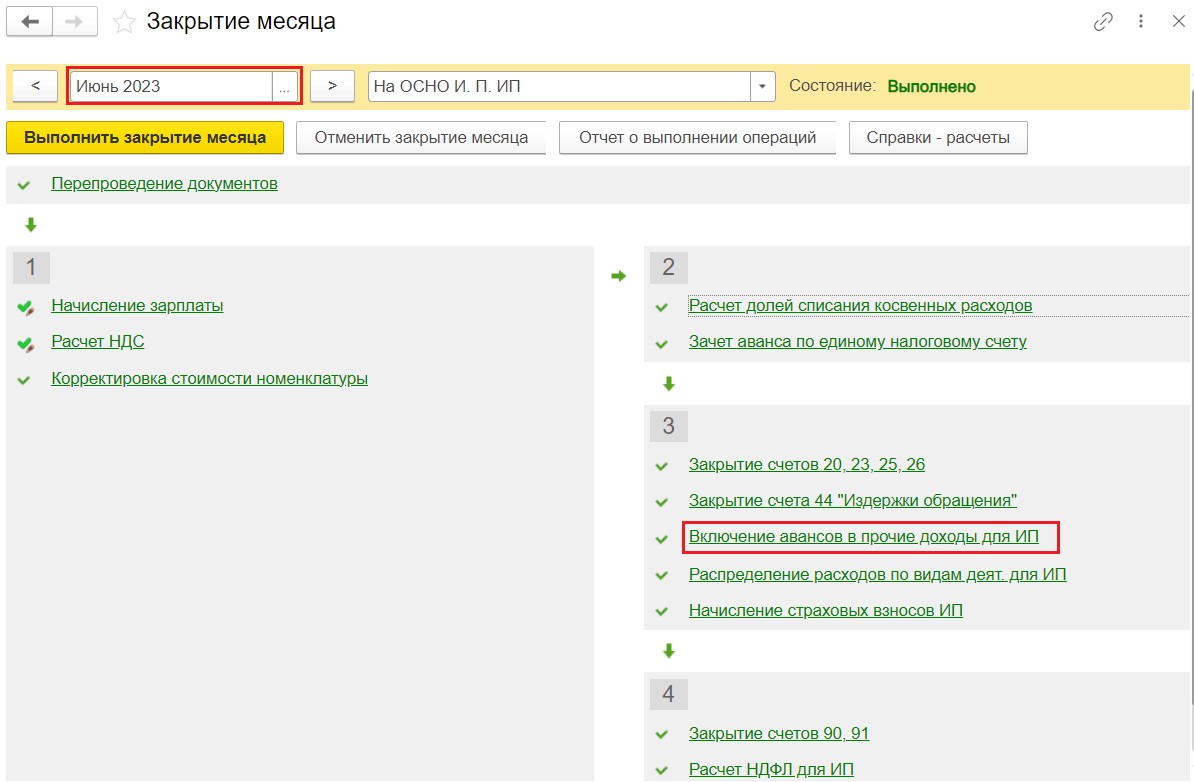This screenshot has width=1194, height=782.
Task: Open Зачет аванса по единому налоговому счету
Action: 857,342
